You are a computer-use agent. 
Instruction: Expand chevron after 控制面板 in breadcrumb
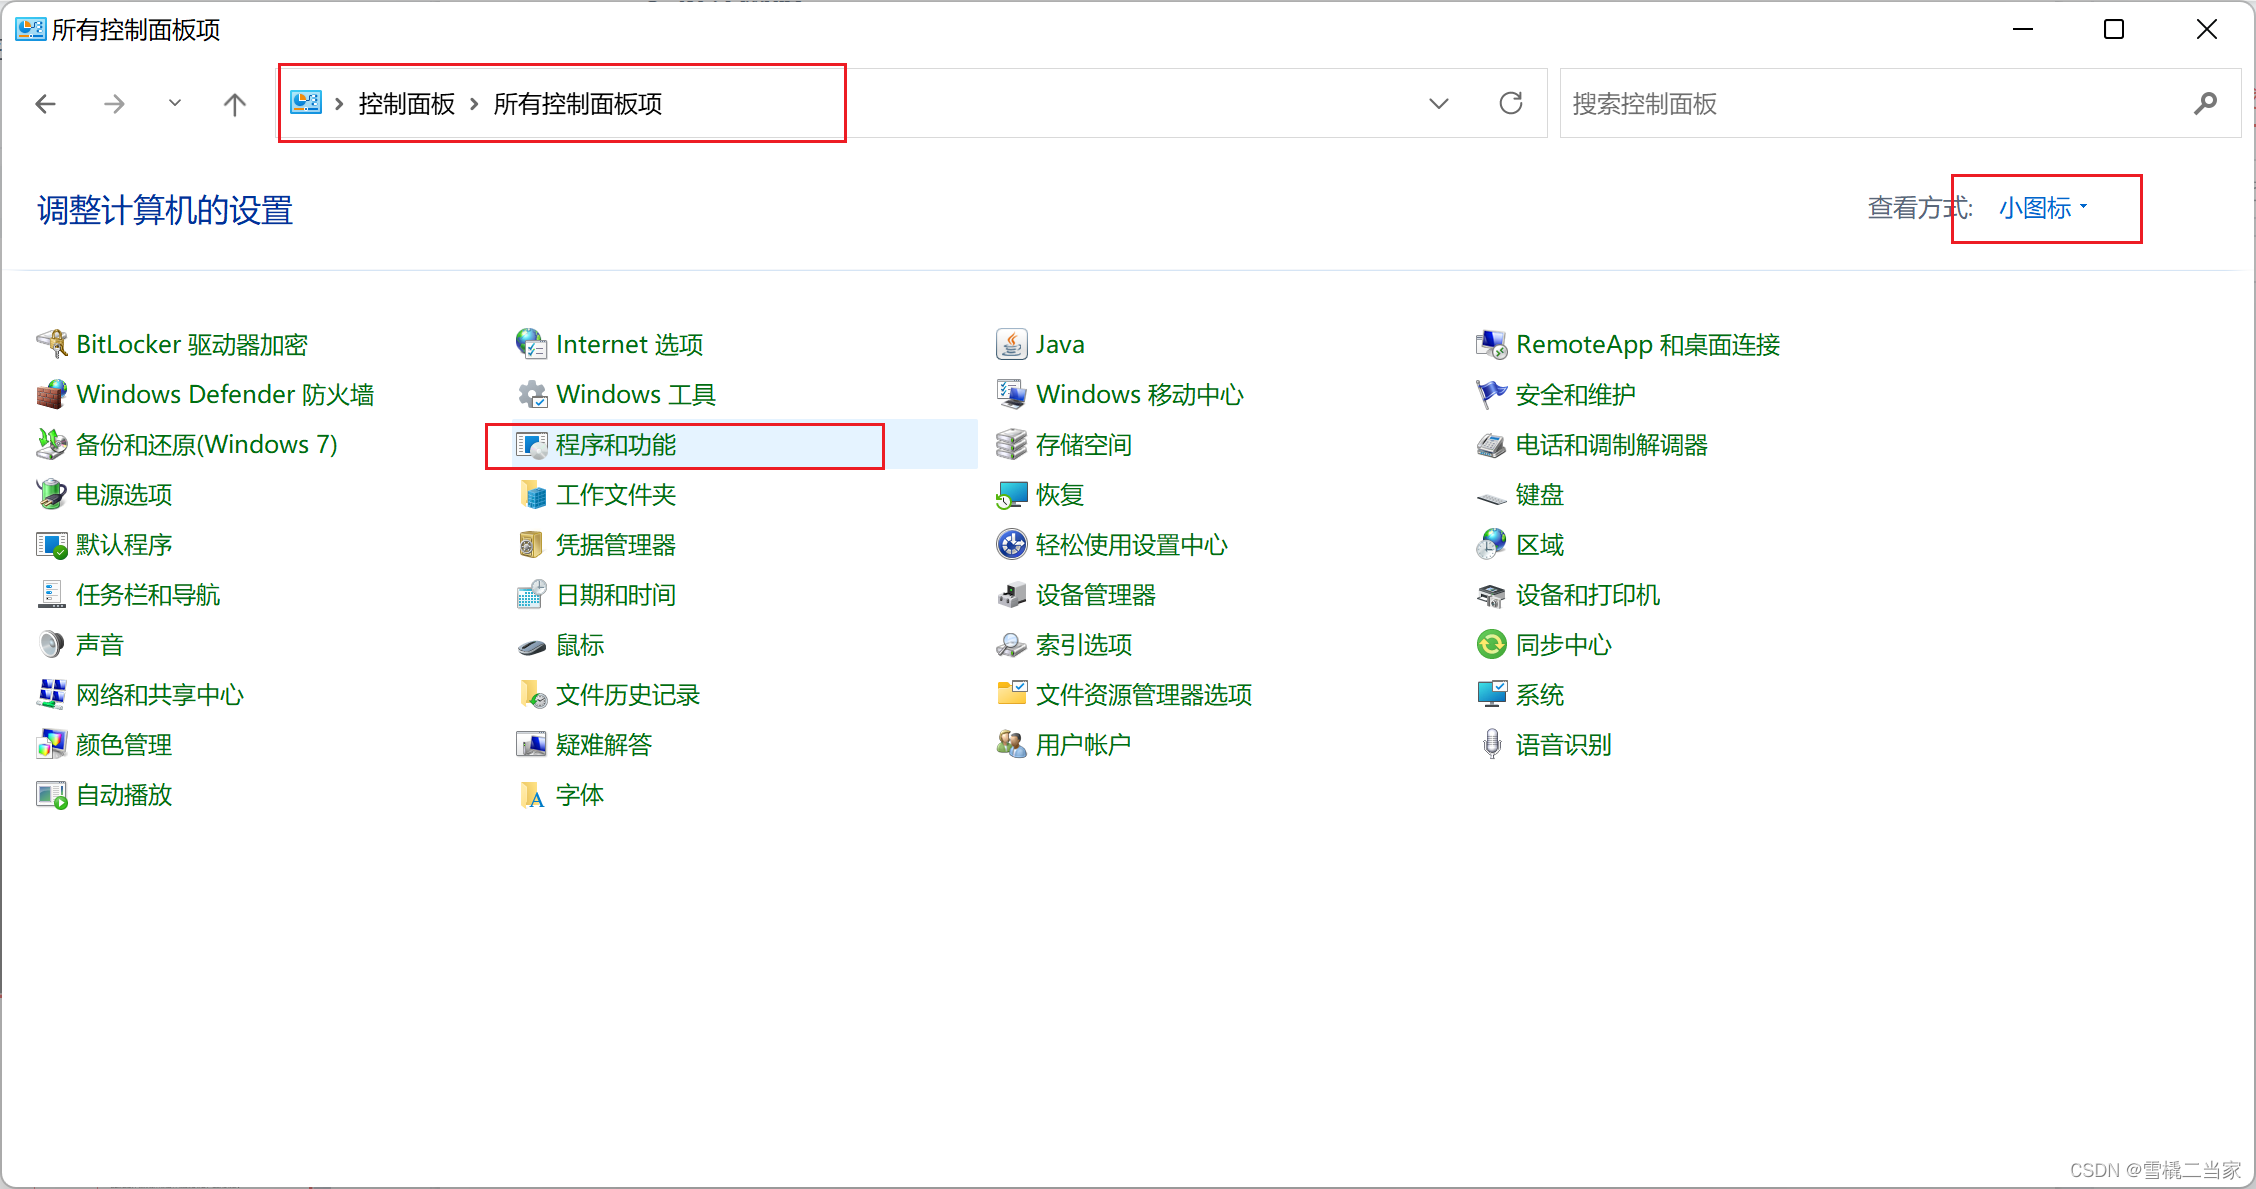coord(474,104)
